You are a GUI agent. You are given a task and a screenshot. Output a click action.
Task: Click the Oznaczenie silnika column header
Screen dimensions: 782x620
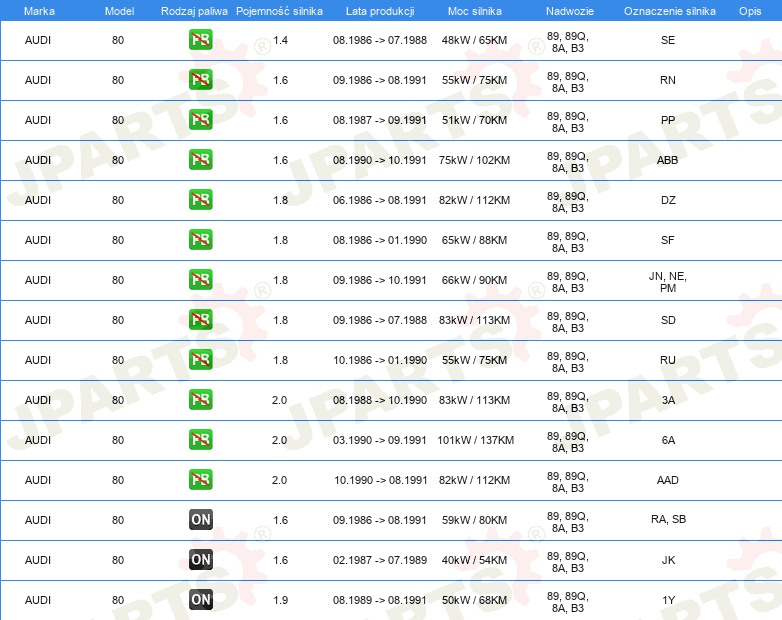pyautogui.click(x=669, y=11)
